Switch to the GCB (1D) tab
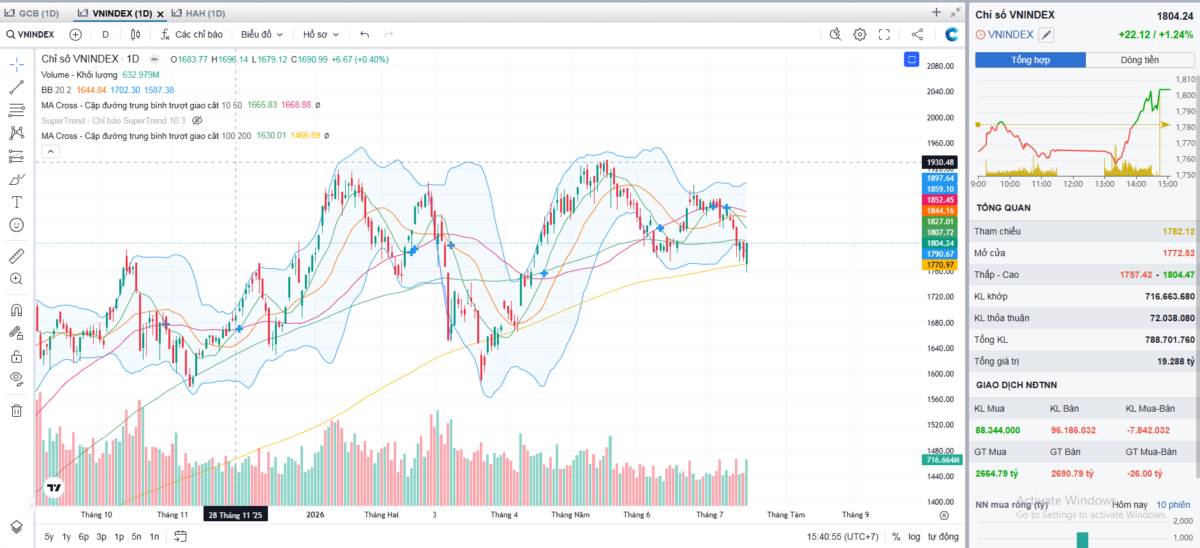 point(33,13)
